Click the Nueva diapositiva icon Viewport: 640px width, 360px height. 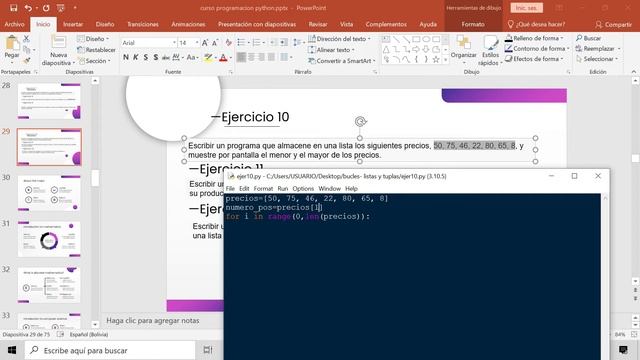[58, 42]
